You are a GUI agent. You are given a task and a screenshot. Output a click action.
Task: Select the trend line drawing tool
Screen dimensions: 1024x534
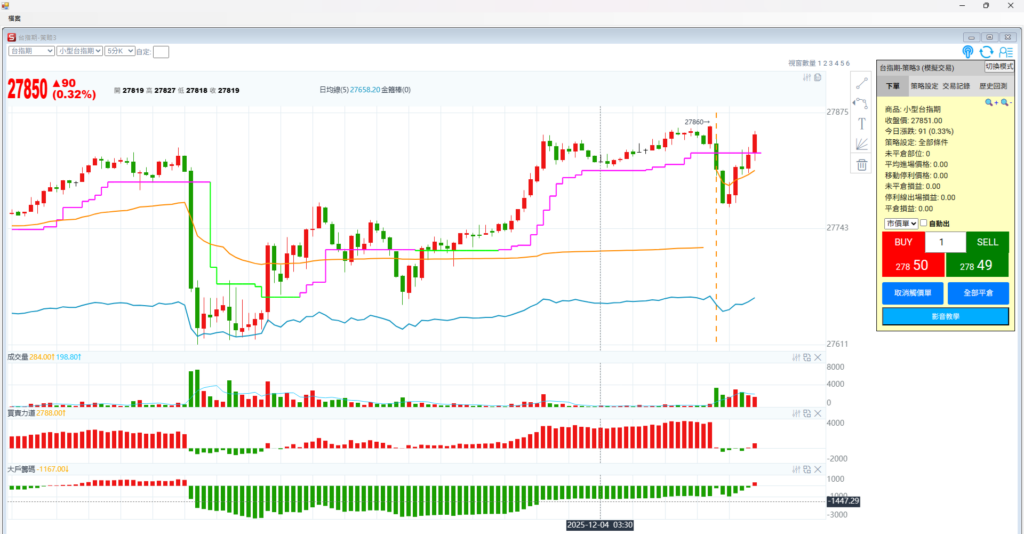click(861, 82)
